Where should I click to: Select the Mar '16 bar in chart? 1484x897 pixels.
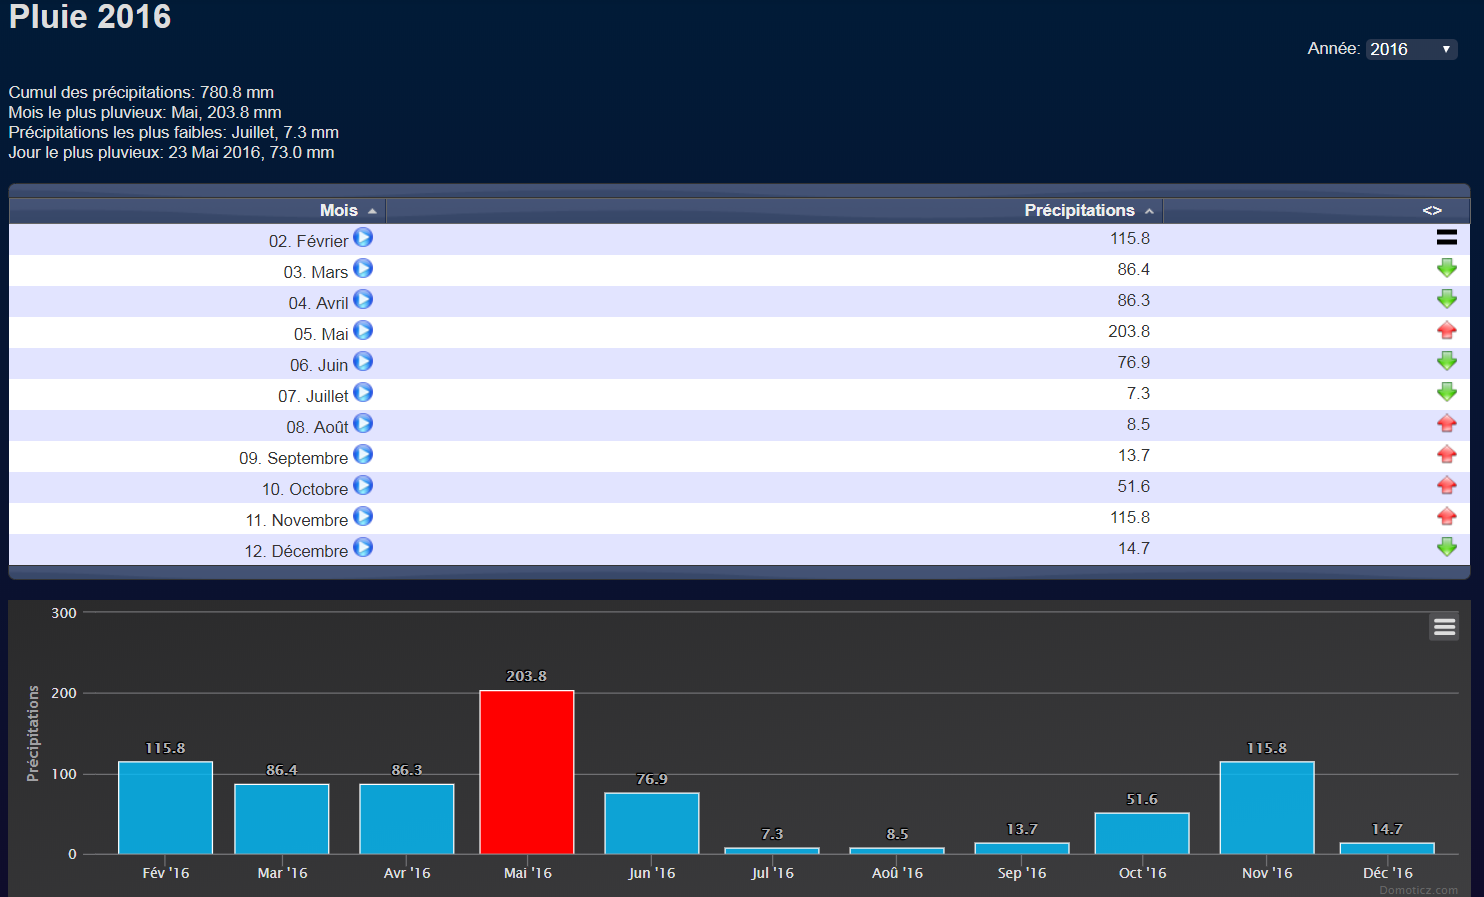(x=282, y=819)
